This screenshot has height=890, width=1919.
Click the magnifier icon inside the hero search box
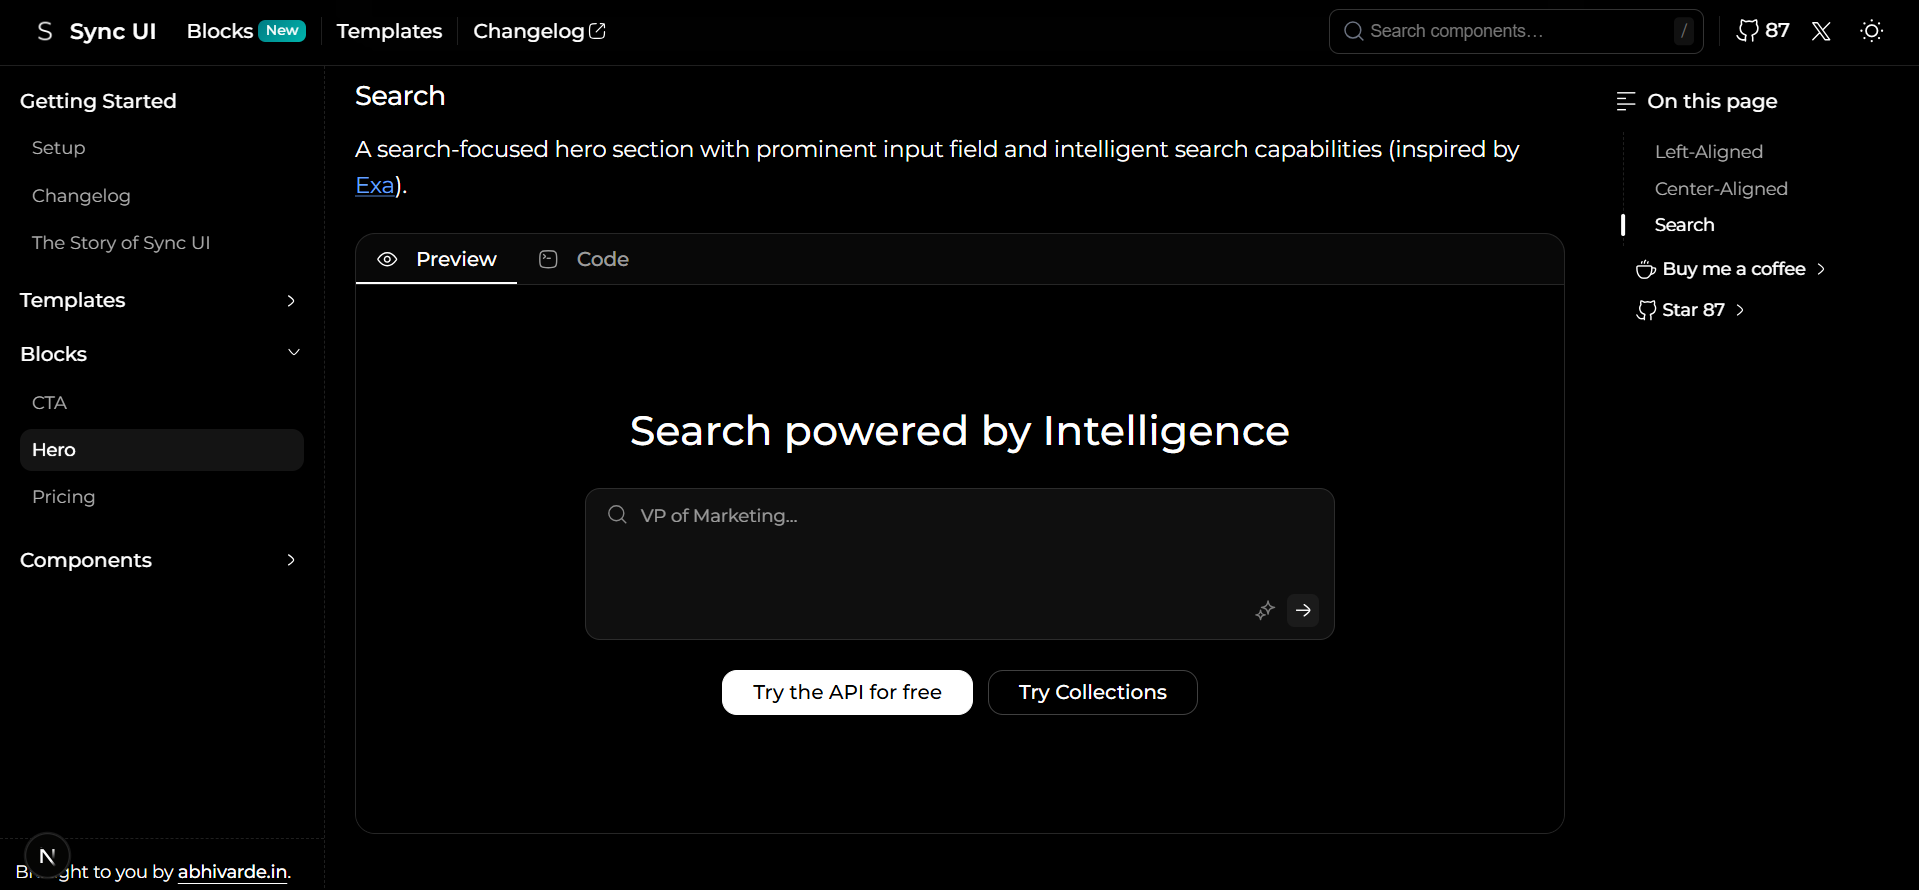coord(616,514)
